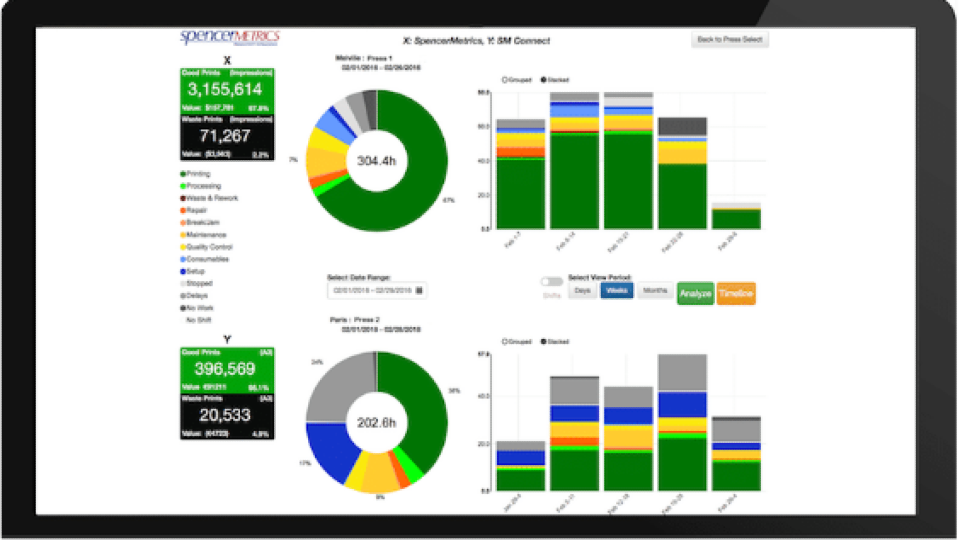
Task: Click Back to Press Select button
Action: 729,40
